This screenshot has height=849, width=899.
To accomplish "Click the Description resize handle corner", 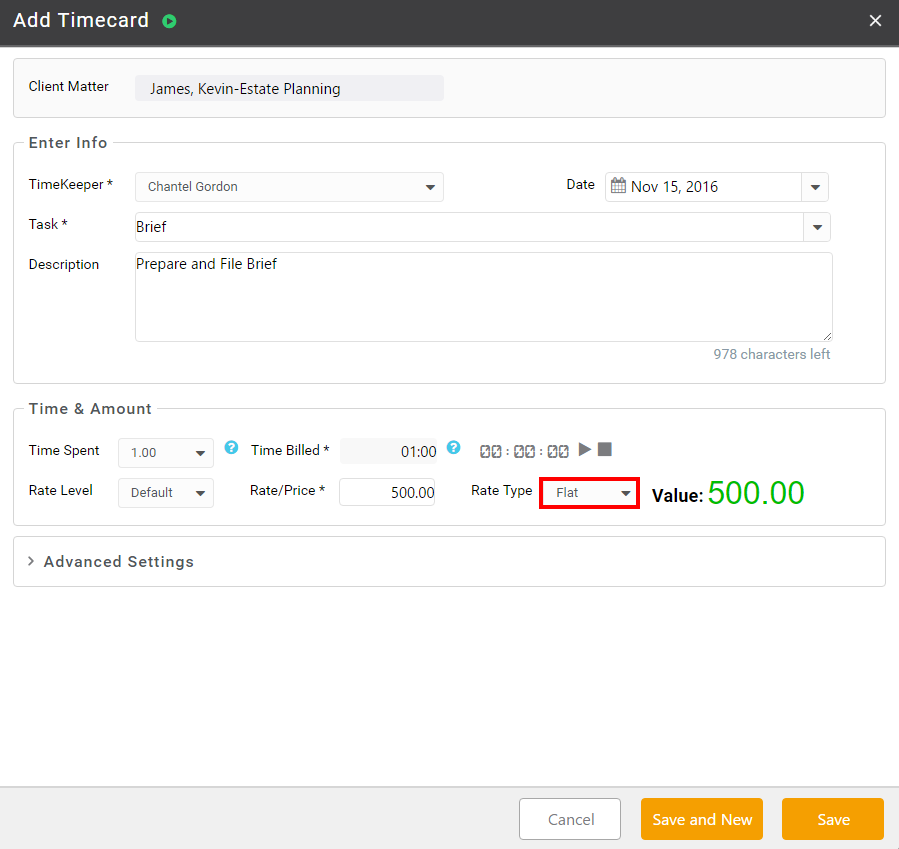I will pos(827,337).
